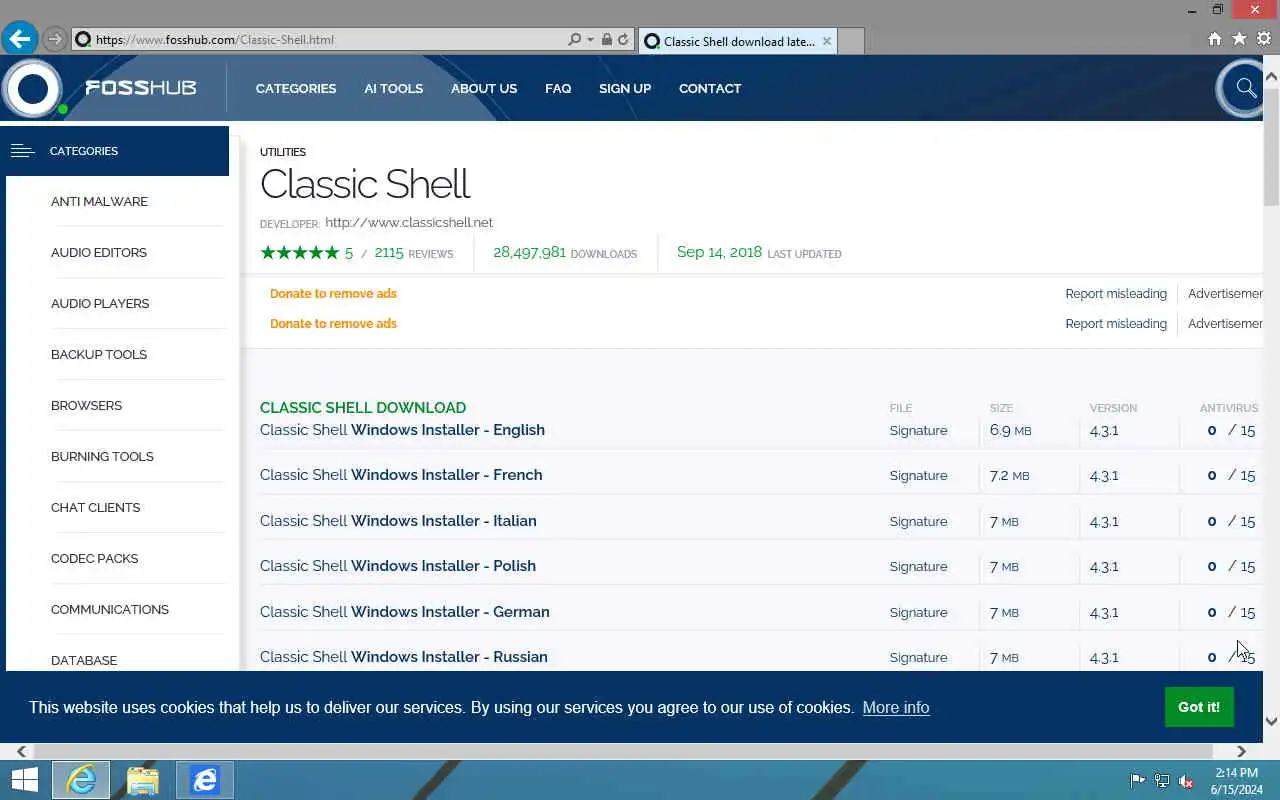Click the site search magnifier icon
This screenshot has width=1280, height=800.
1245,88
